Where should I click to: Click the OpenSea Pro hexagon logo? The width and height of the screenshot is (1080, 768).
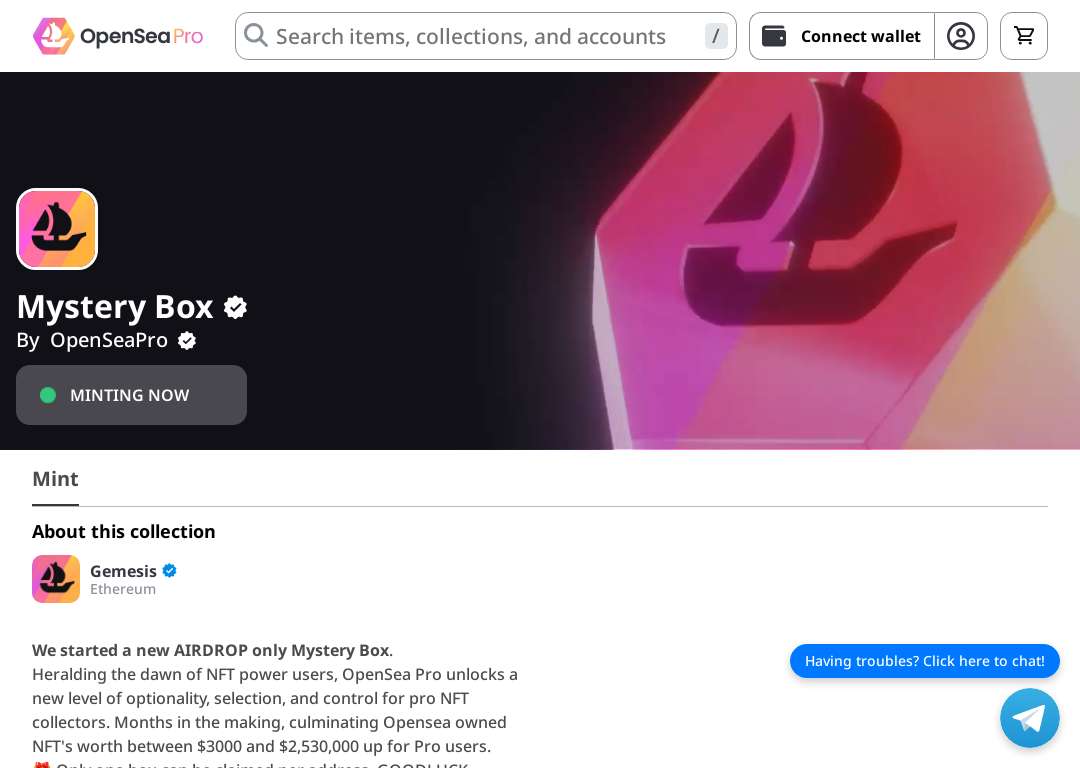tap(53, 36)
